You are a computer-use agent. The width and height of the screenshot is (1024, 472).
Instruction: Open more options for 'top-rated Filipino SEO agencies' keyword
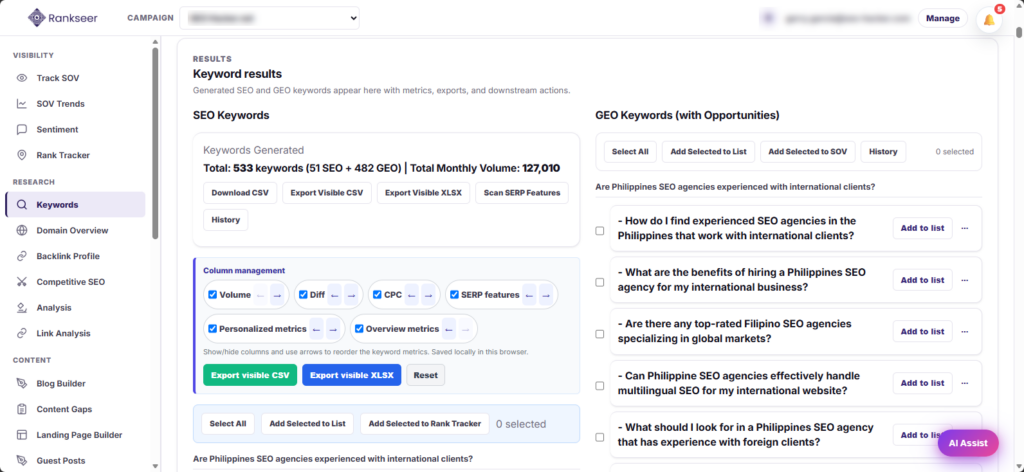coord(965,332)
